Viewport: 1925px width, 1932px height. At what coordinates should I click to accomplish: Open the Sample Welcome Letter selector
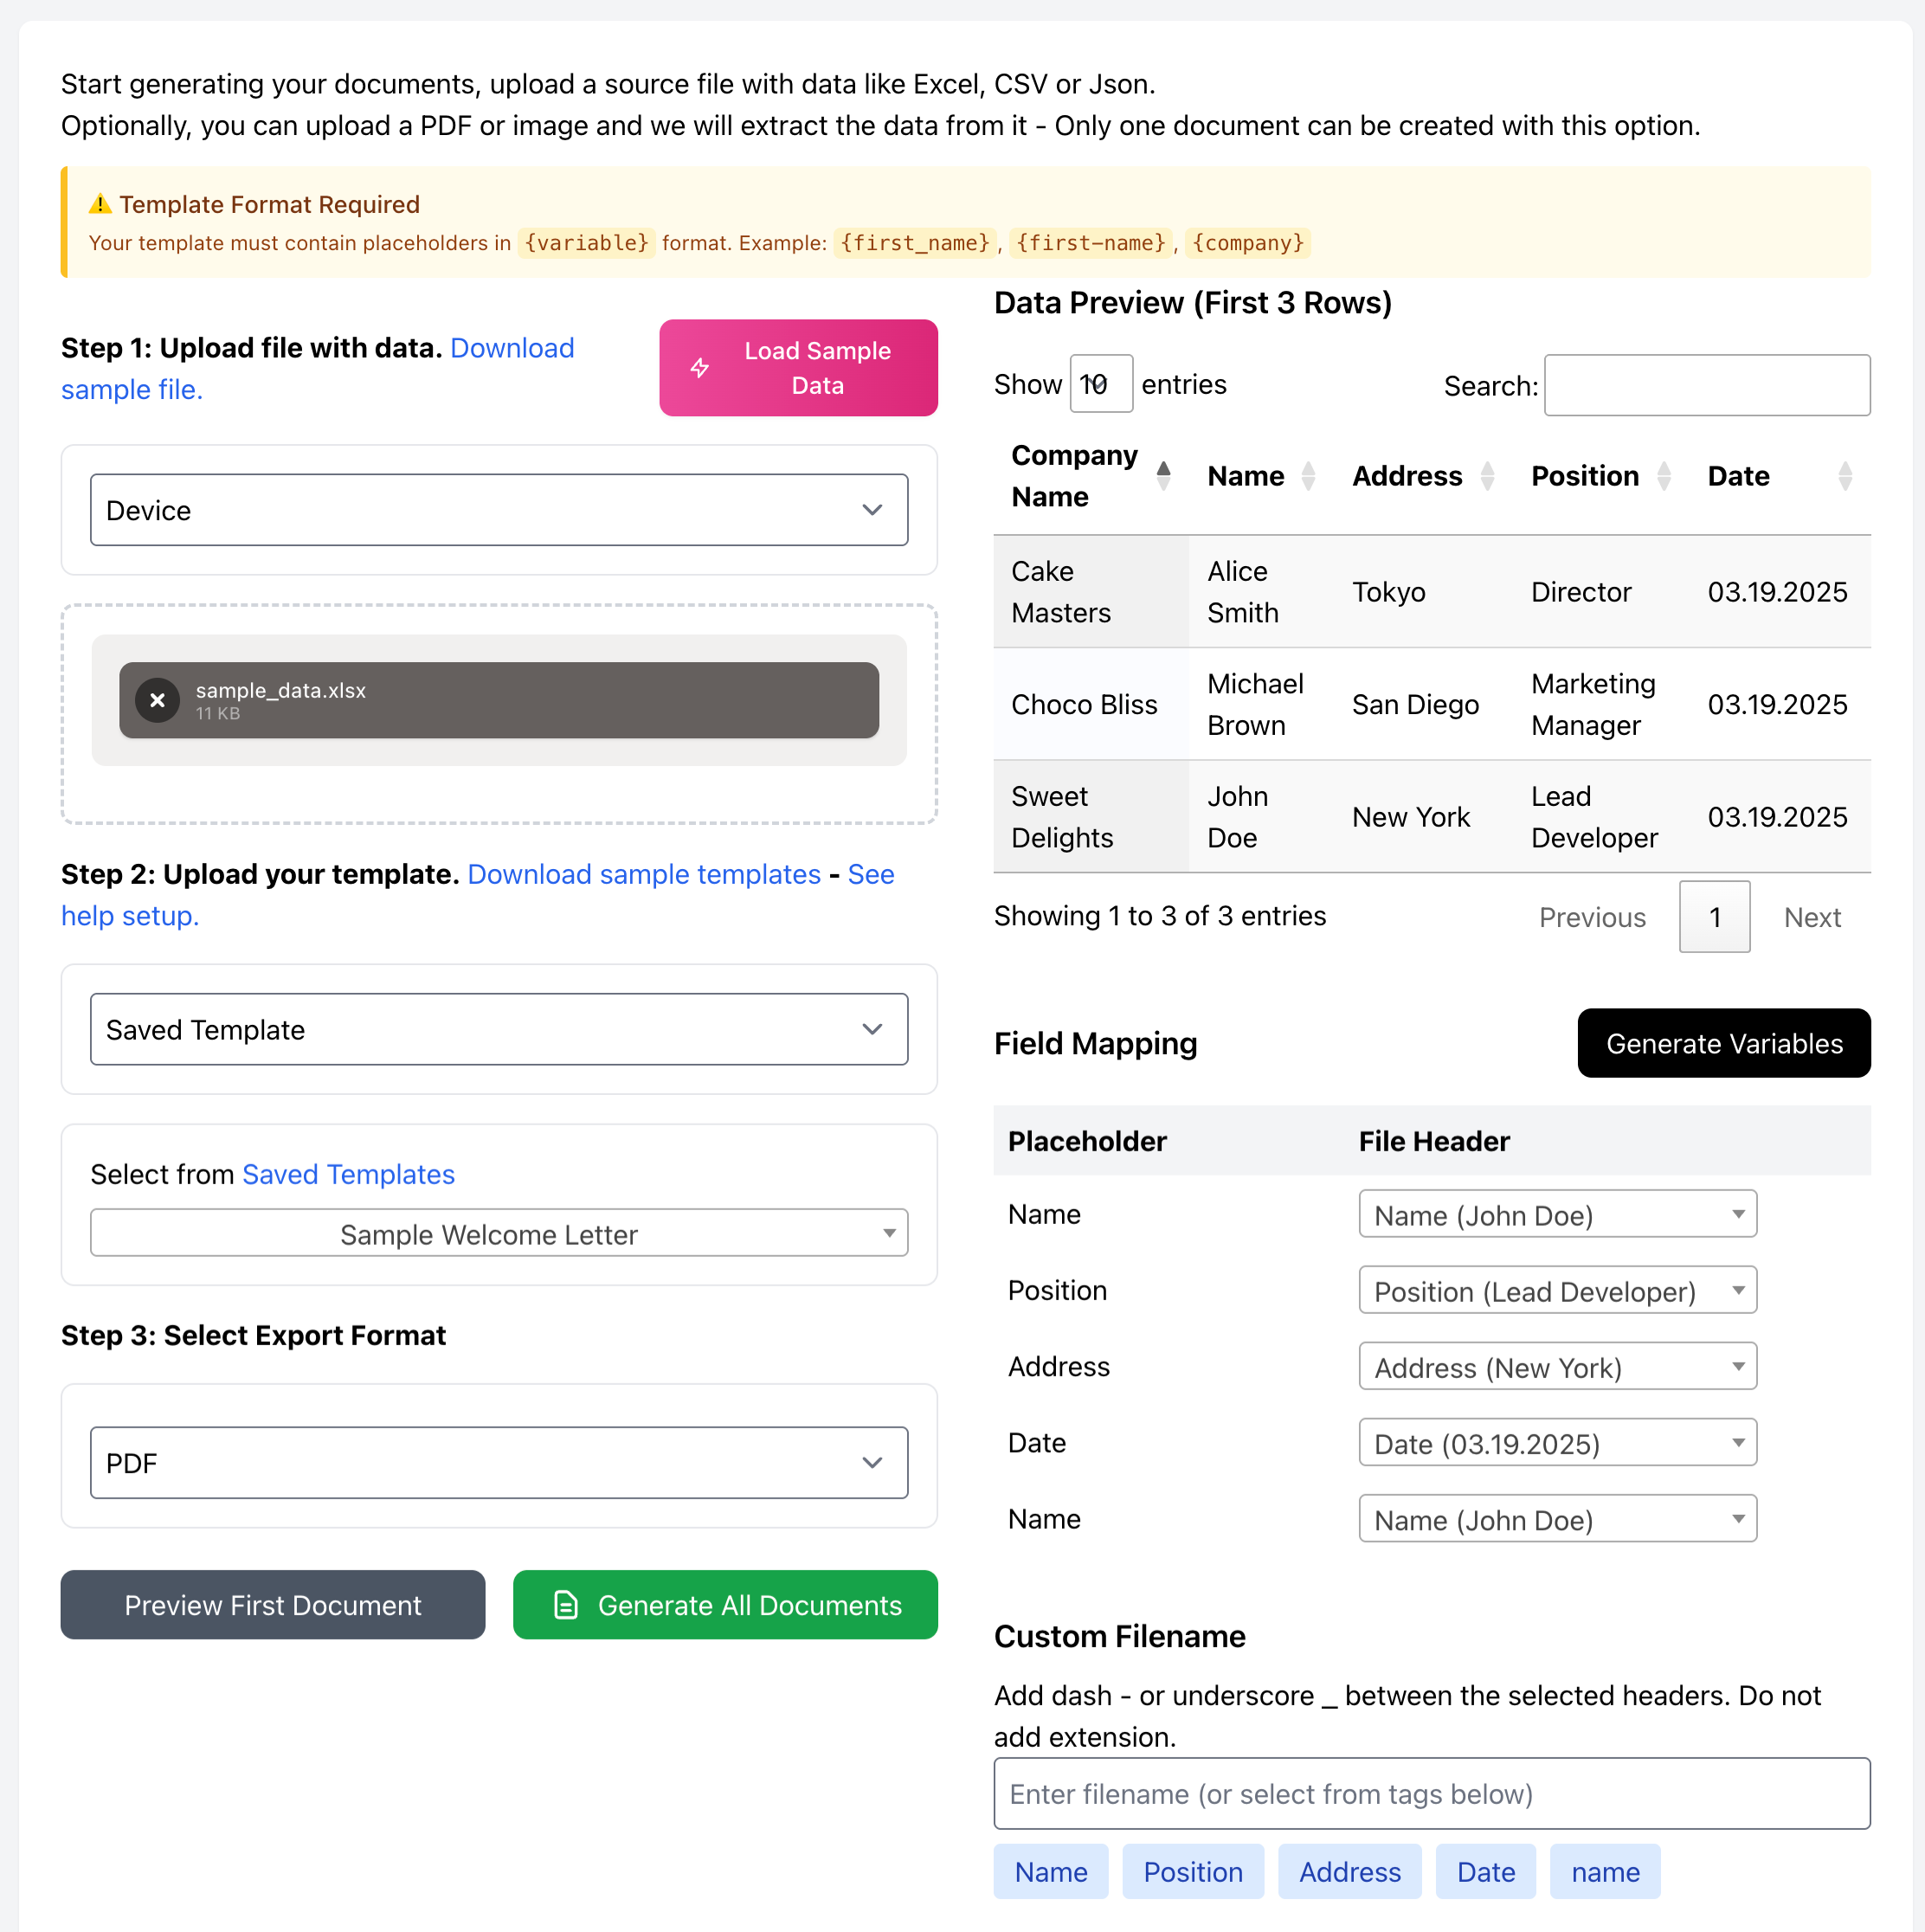[499, 1234]
